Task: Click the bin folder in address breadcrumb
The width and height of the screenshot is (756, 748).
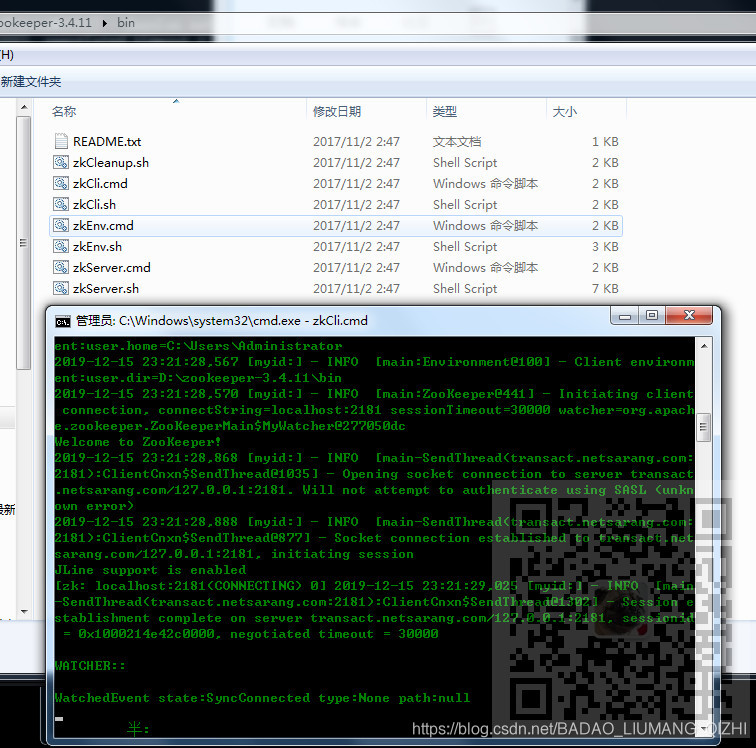Action: (x=126, y=23)
